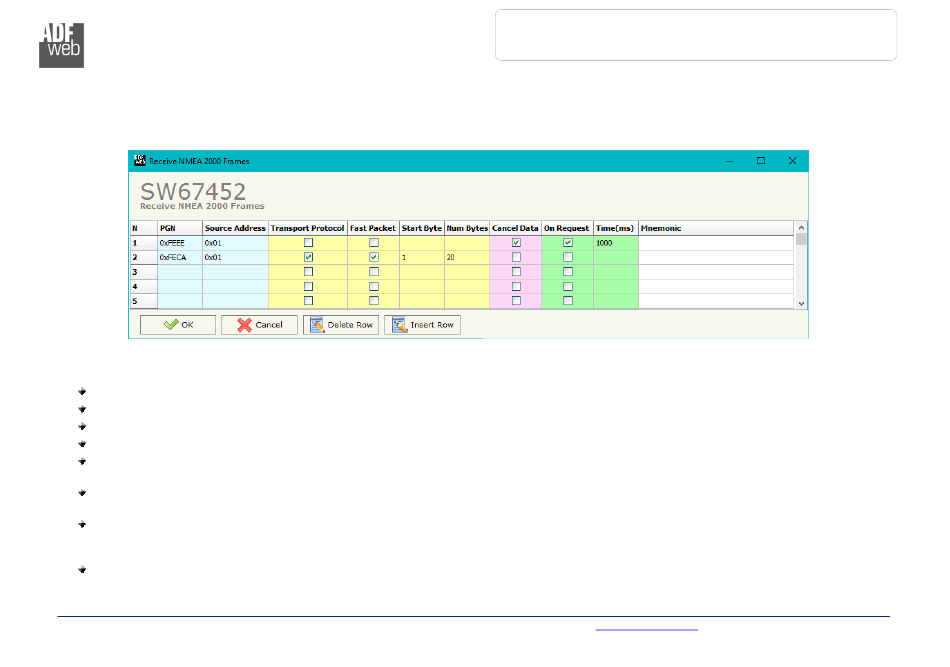
Task: Click the Delete Row button
Action: click(x=341, y=325)
